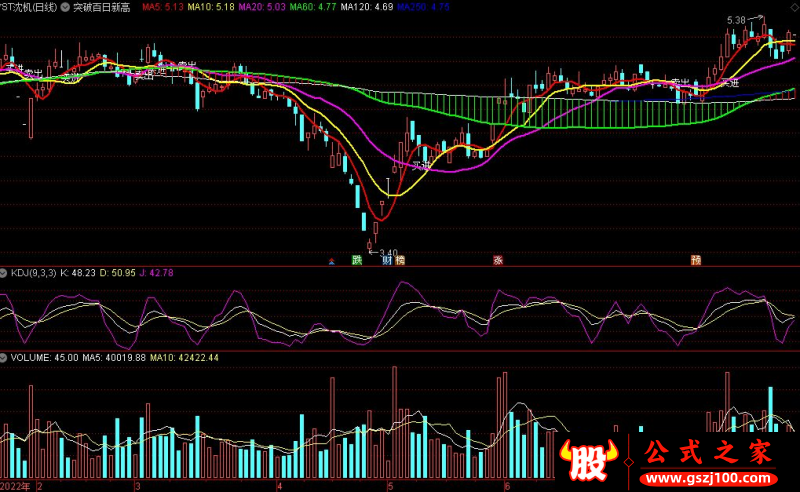
Task: Click the 买进 buy signal near May low
Action: pyautogui.click(x=421, y=165)
